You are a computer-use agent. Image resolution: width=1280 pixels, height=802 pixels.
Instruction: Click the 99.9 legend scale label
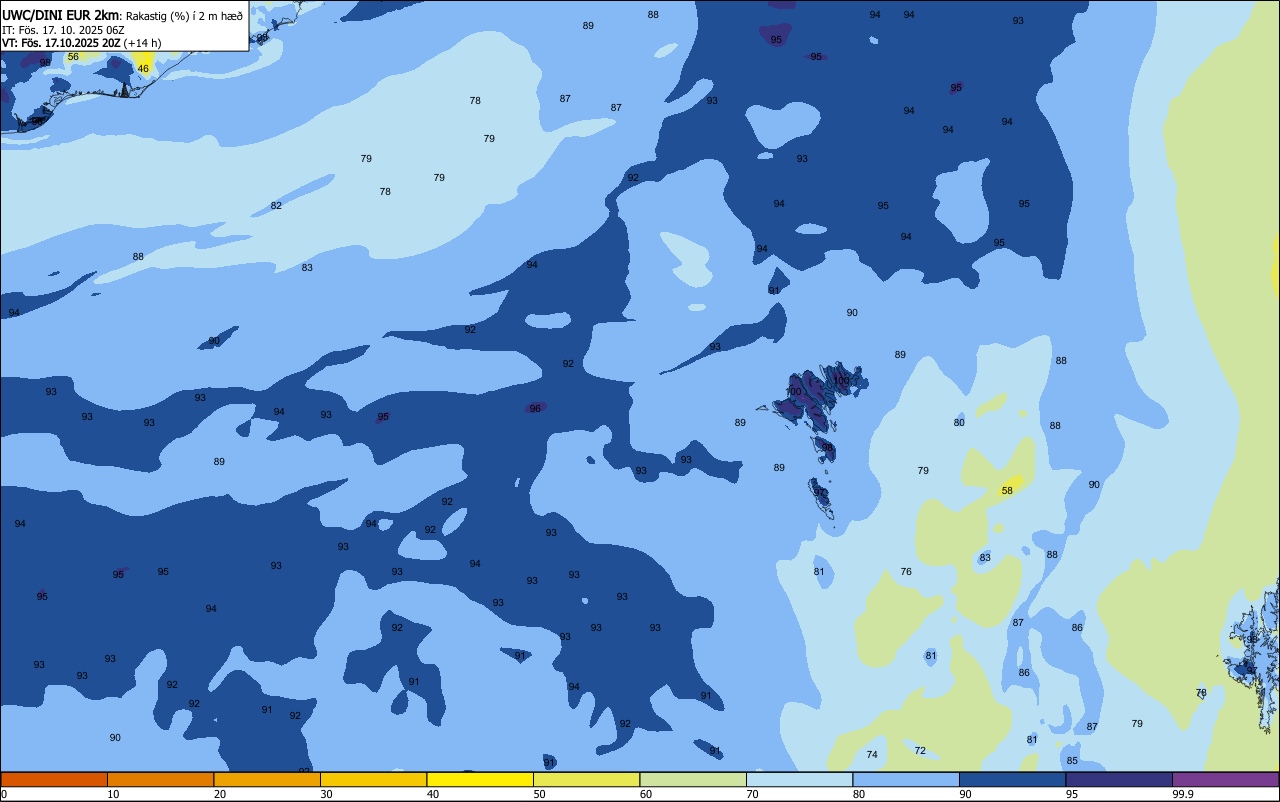1183,794
